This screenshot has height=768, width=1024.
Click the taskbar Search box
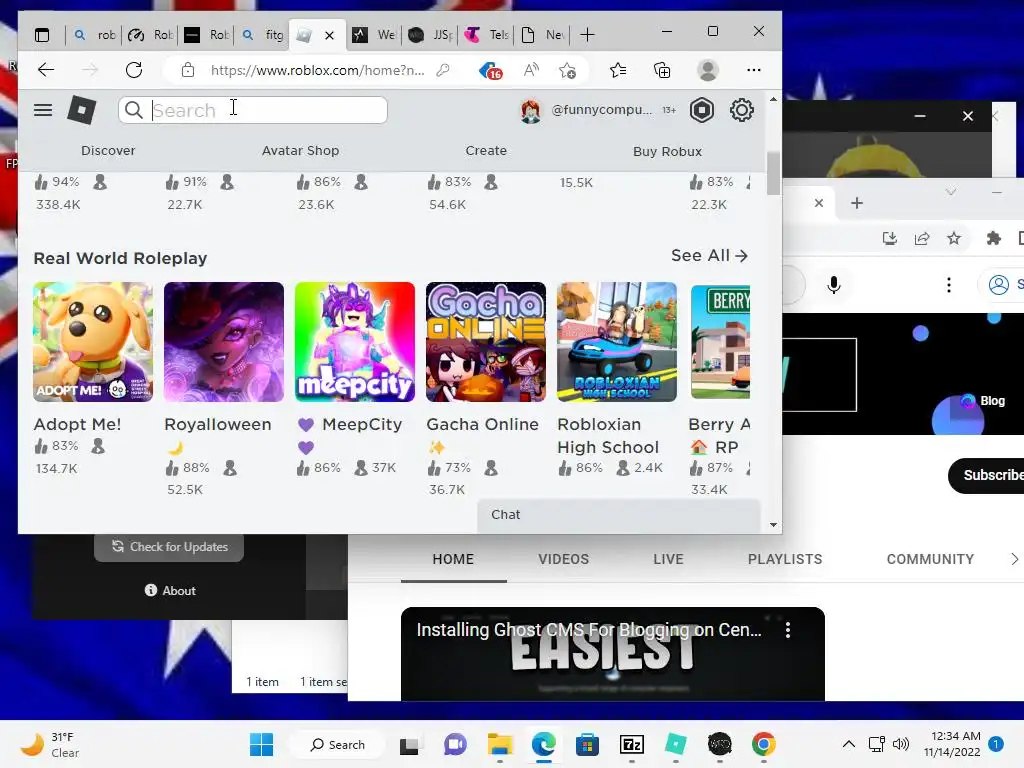338,744
